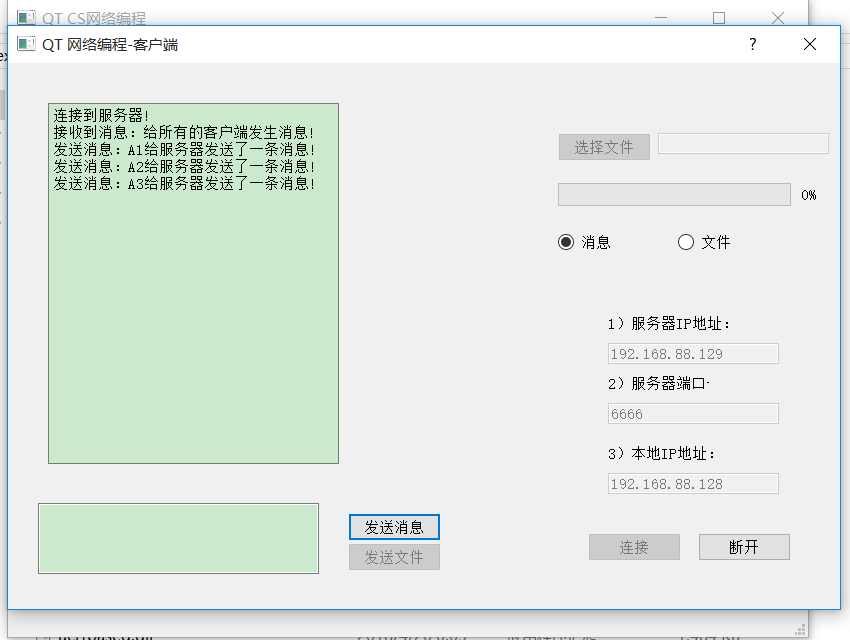Click the green chat log showing 连接到服务器
Image resolution: width=850 pixels, height=640 pixels.
193,280
